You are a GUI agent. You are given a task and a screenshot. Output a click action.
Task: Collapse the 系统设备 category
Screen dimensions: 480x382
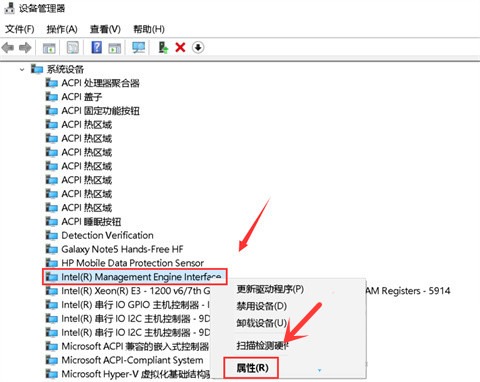[x=22, y=70]
